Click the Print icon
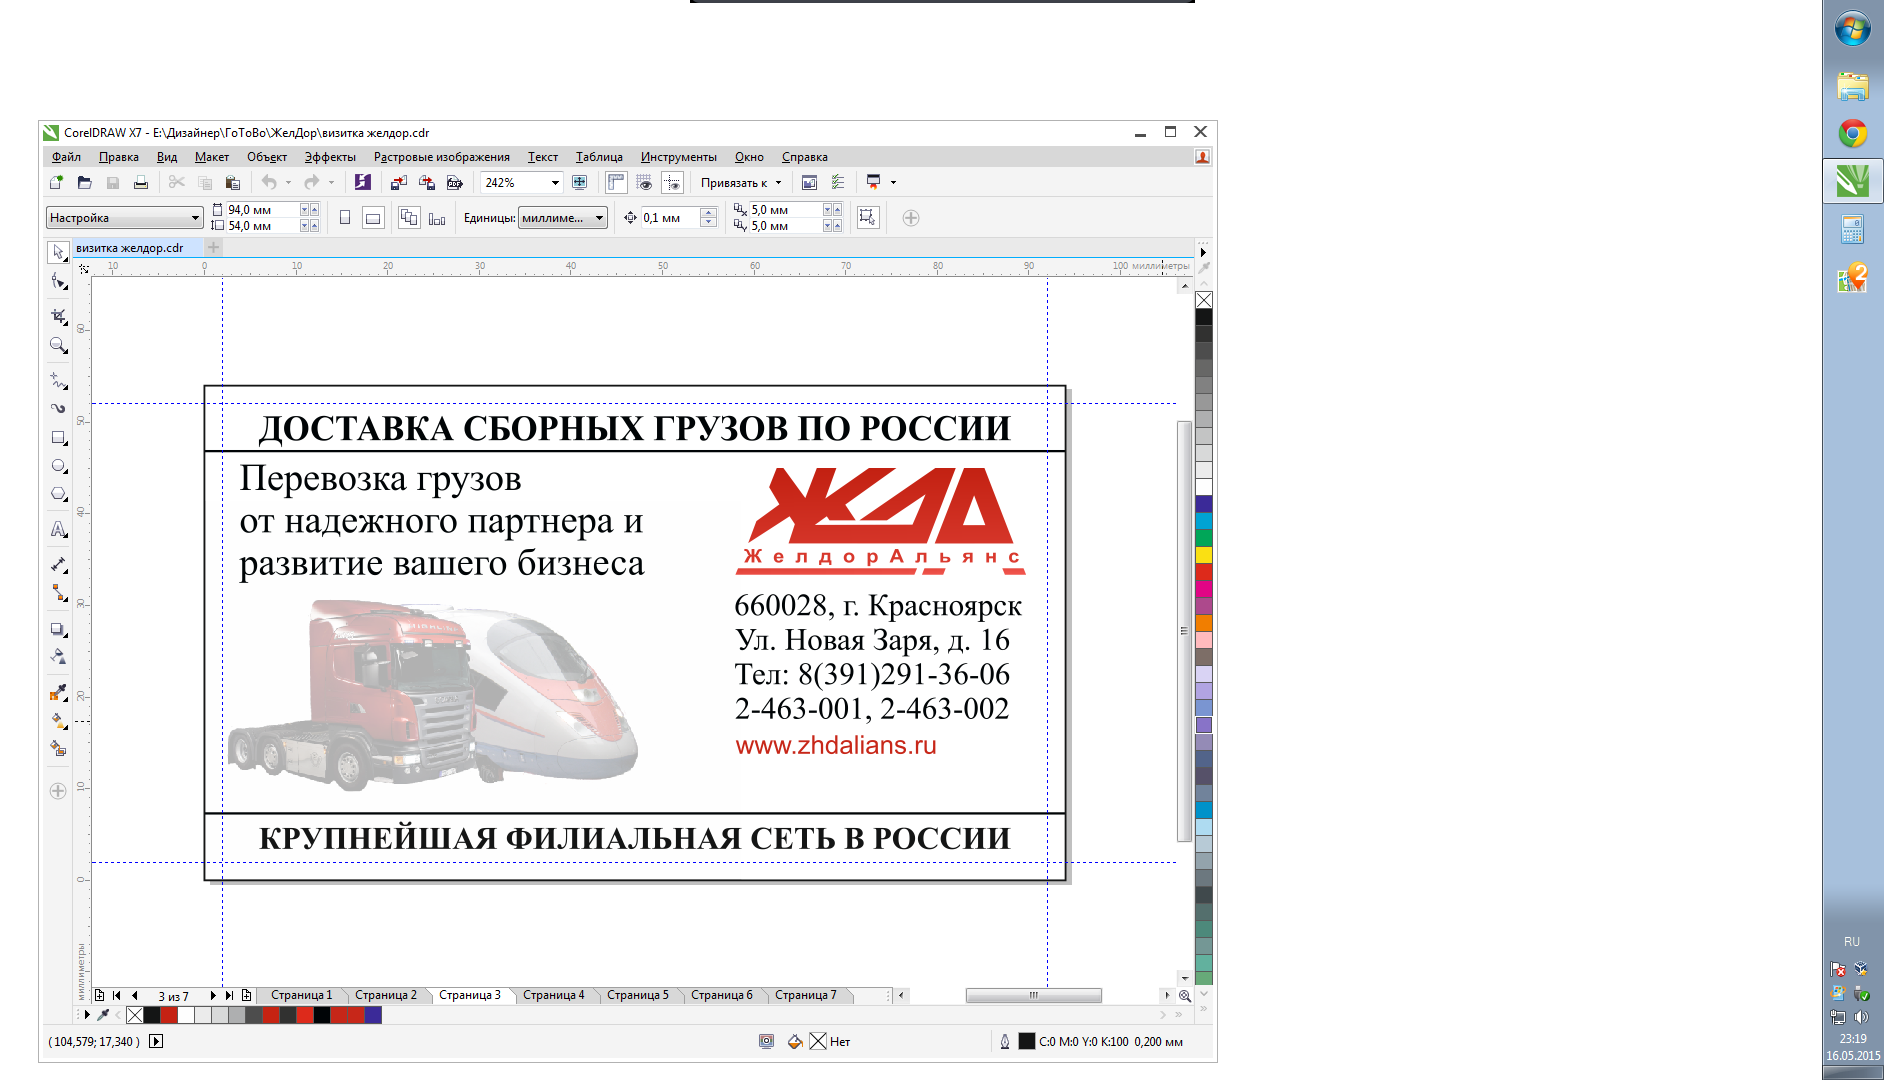Screen dimensions: 1884x1080 click(x=141, y=182)
